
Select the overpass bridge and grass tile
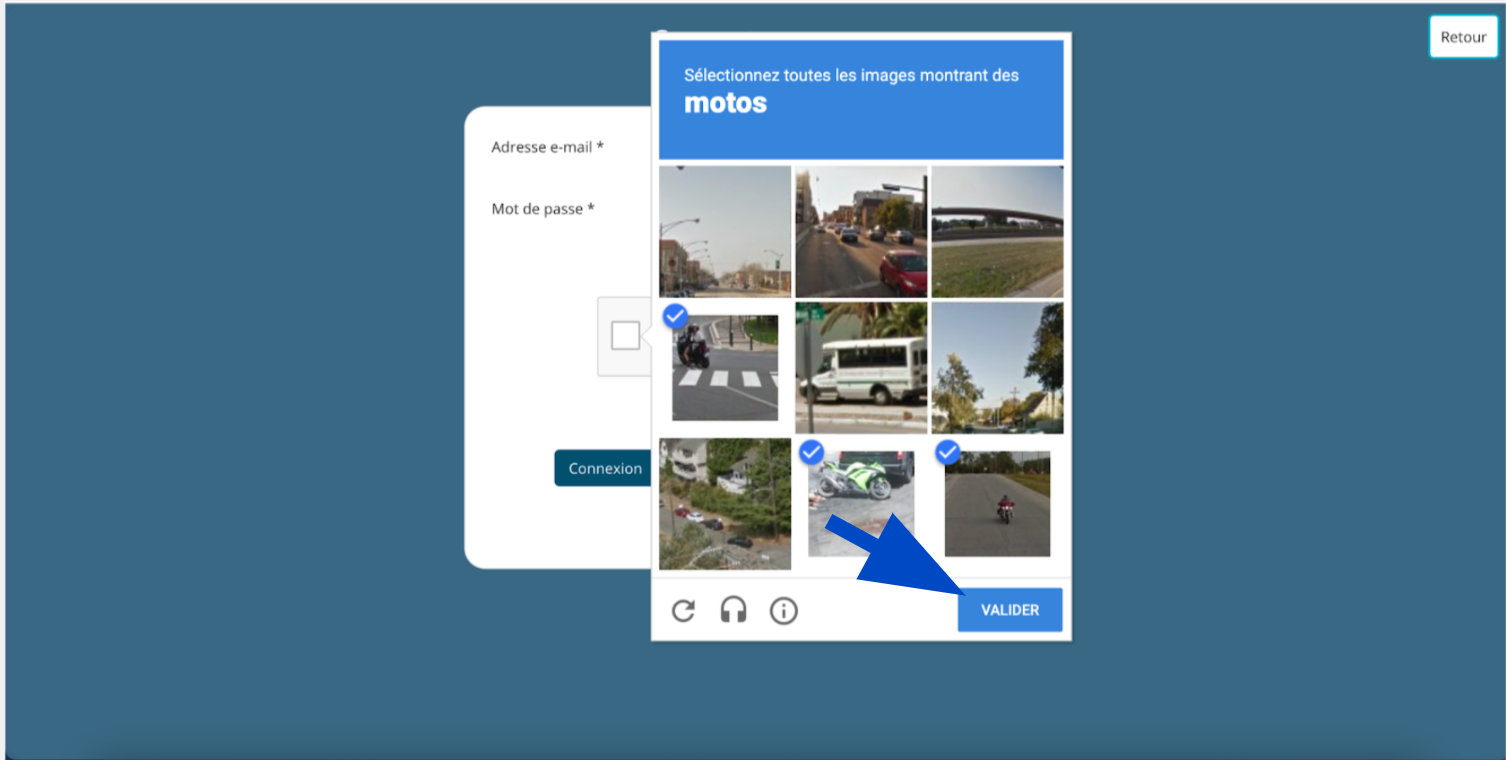[x=997, y=232]
